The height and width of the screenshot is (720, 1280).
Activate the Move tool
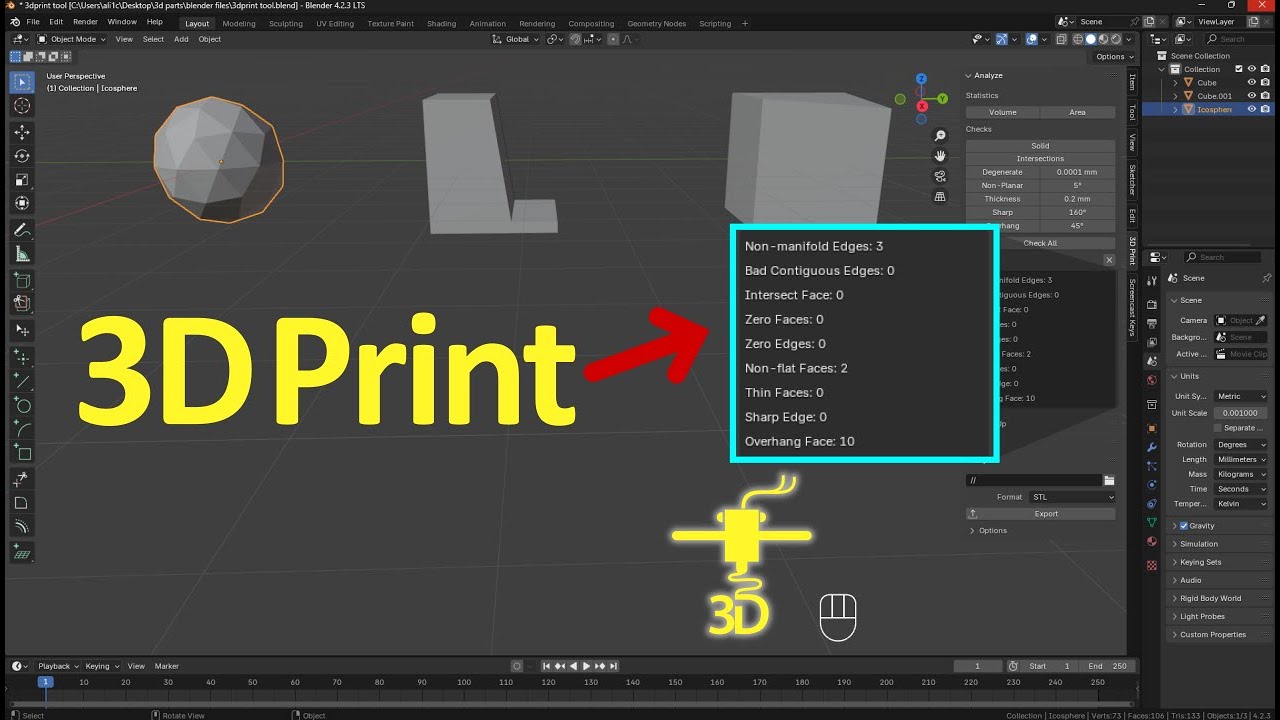(22, 132)
